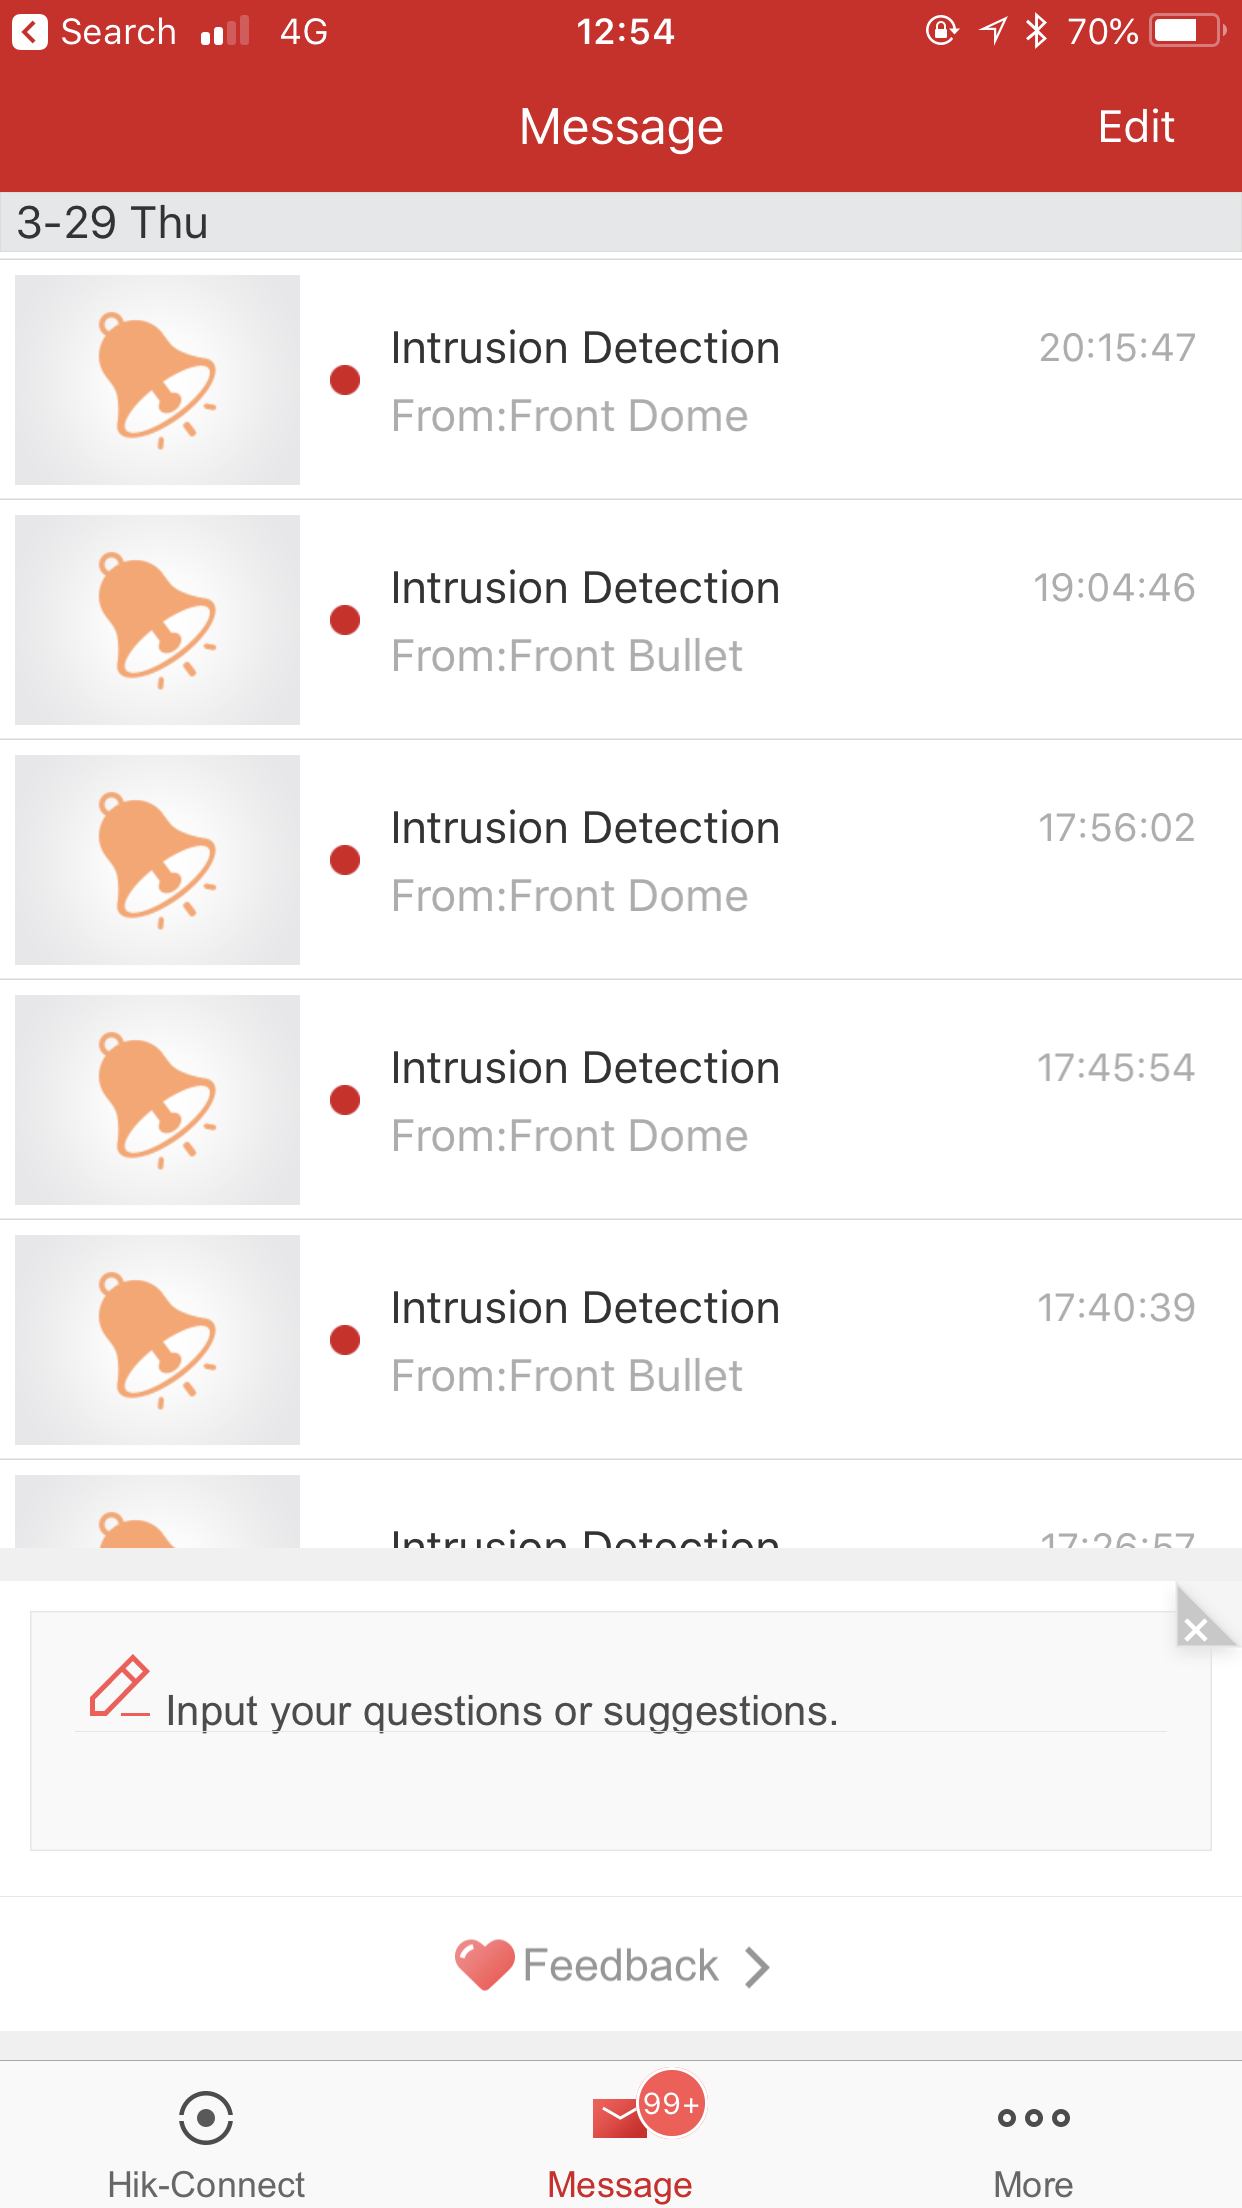Open the Feedback link

click(x=620, y=1966)
